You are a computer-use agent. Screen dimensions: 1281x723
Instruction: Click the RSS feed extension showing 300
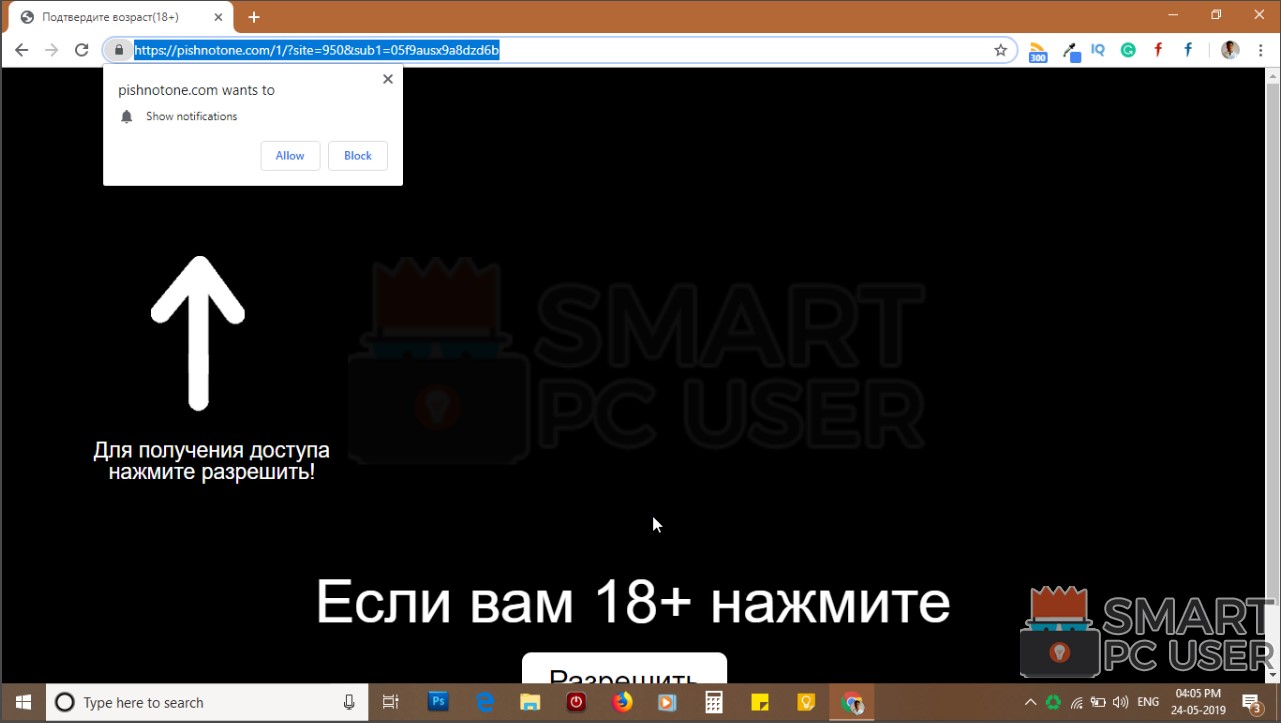[x=1037, y=49]
